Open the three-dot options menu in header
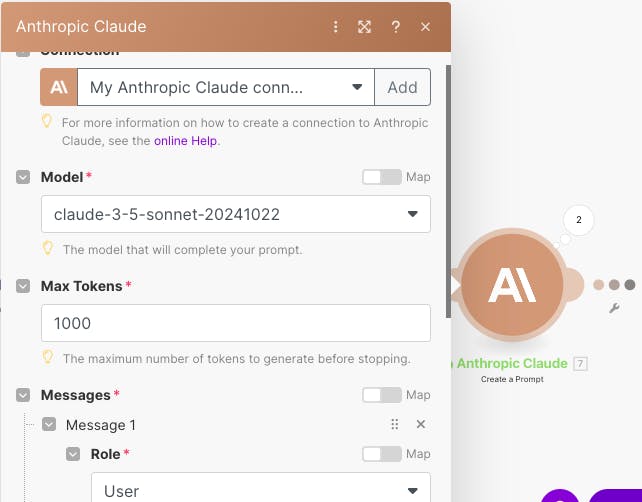Image resolution: width=642 pixels, height=502 pixels. click(x=335, y=27)
